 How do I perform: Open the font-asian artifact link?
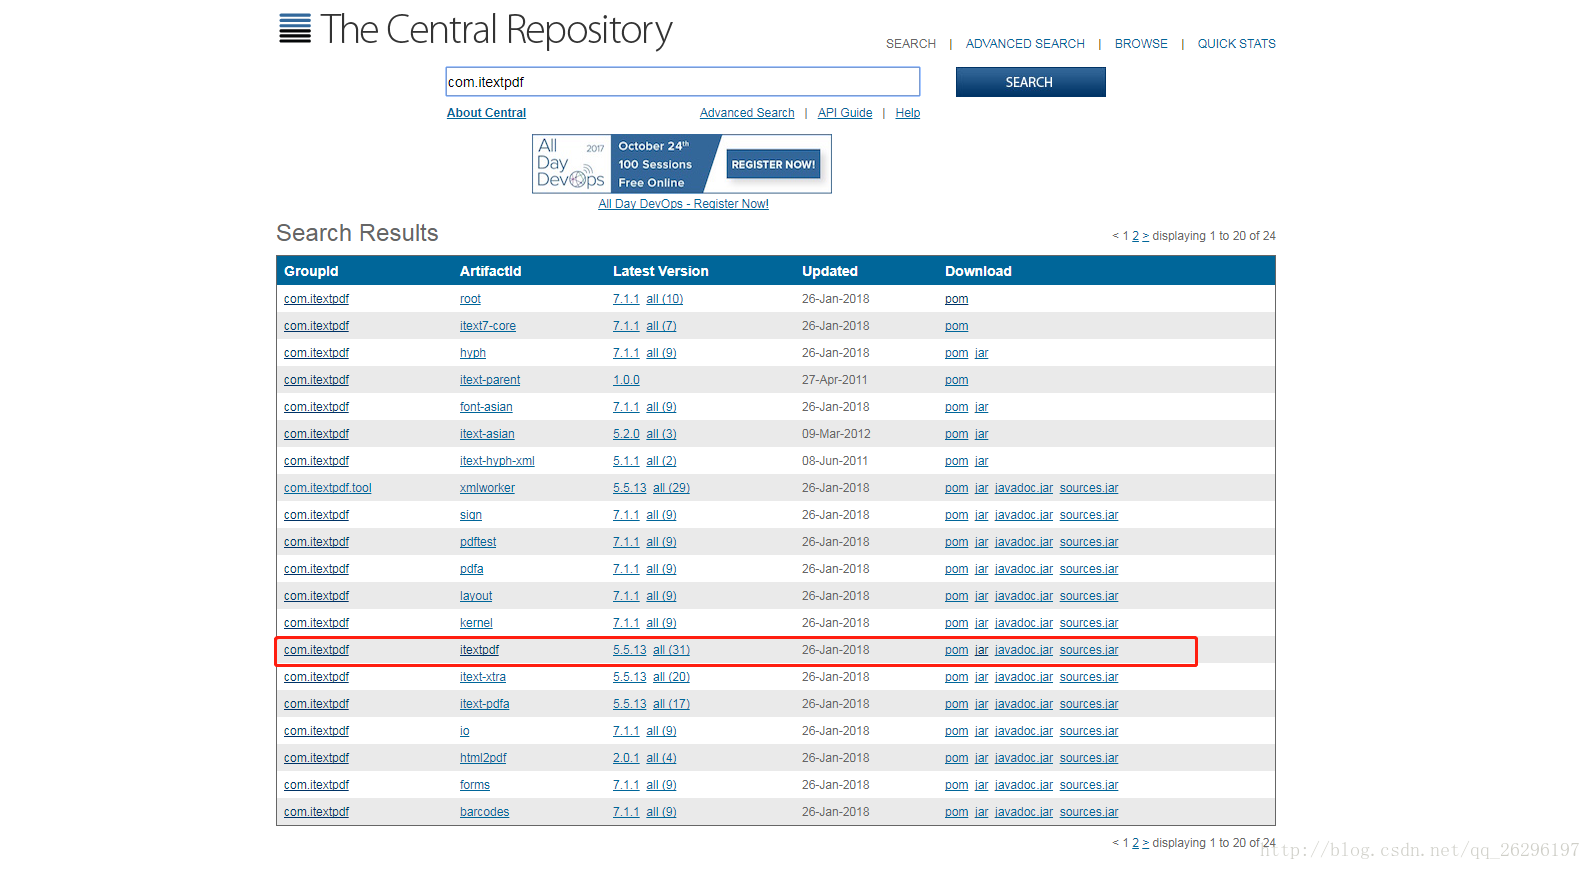tap(486, 407)
